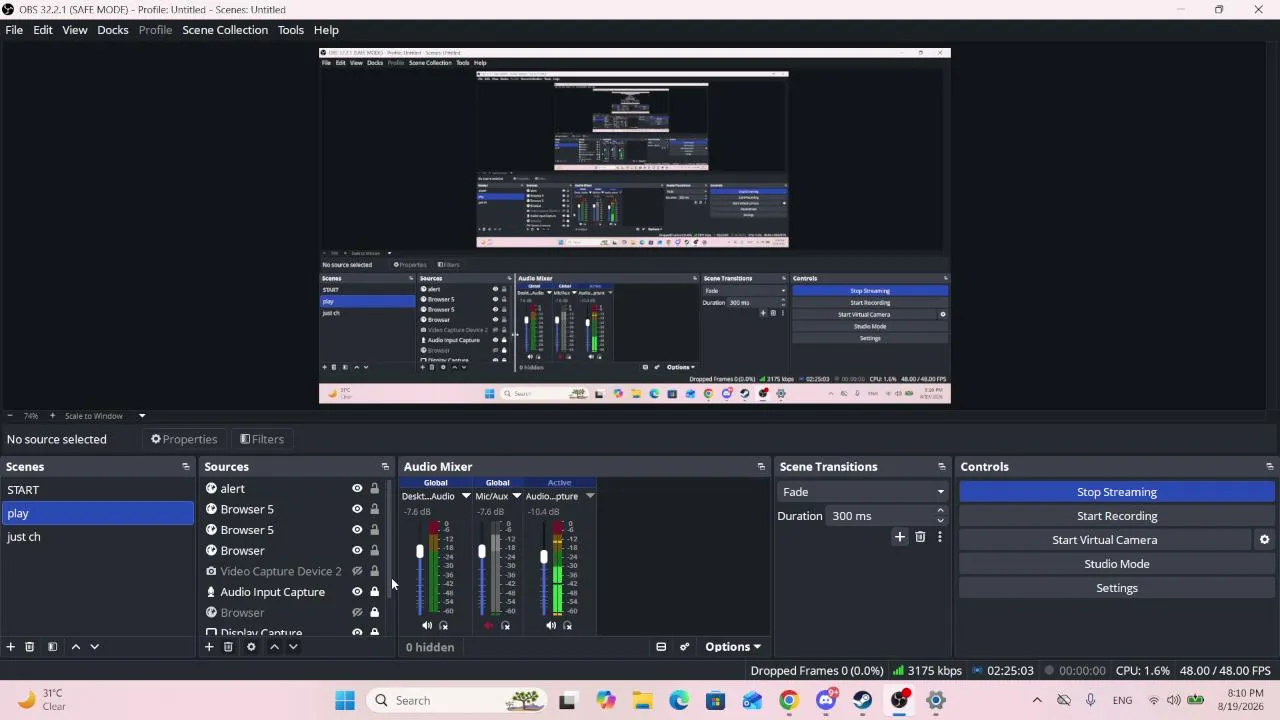Screen dimensions: 1280x720
Task: Open the Filters button above Sources
Action: [262, 439]
